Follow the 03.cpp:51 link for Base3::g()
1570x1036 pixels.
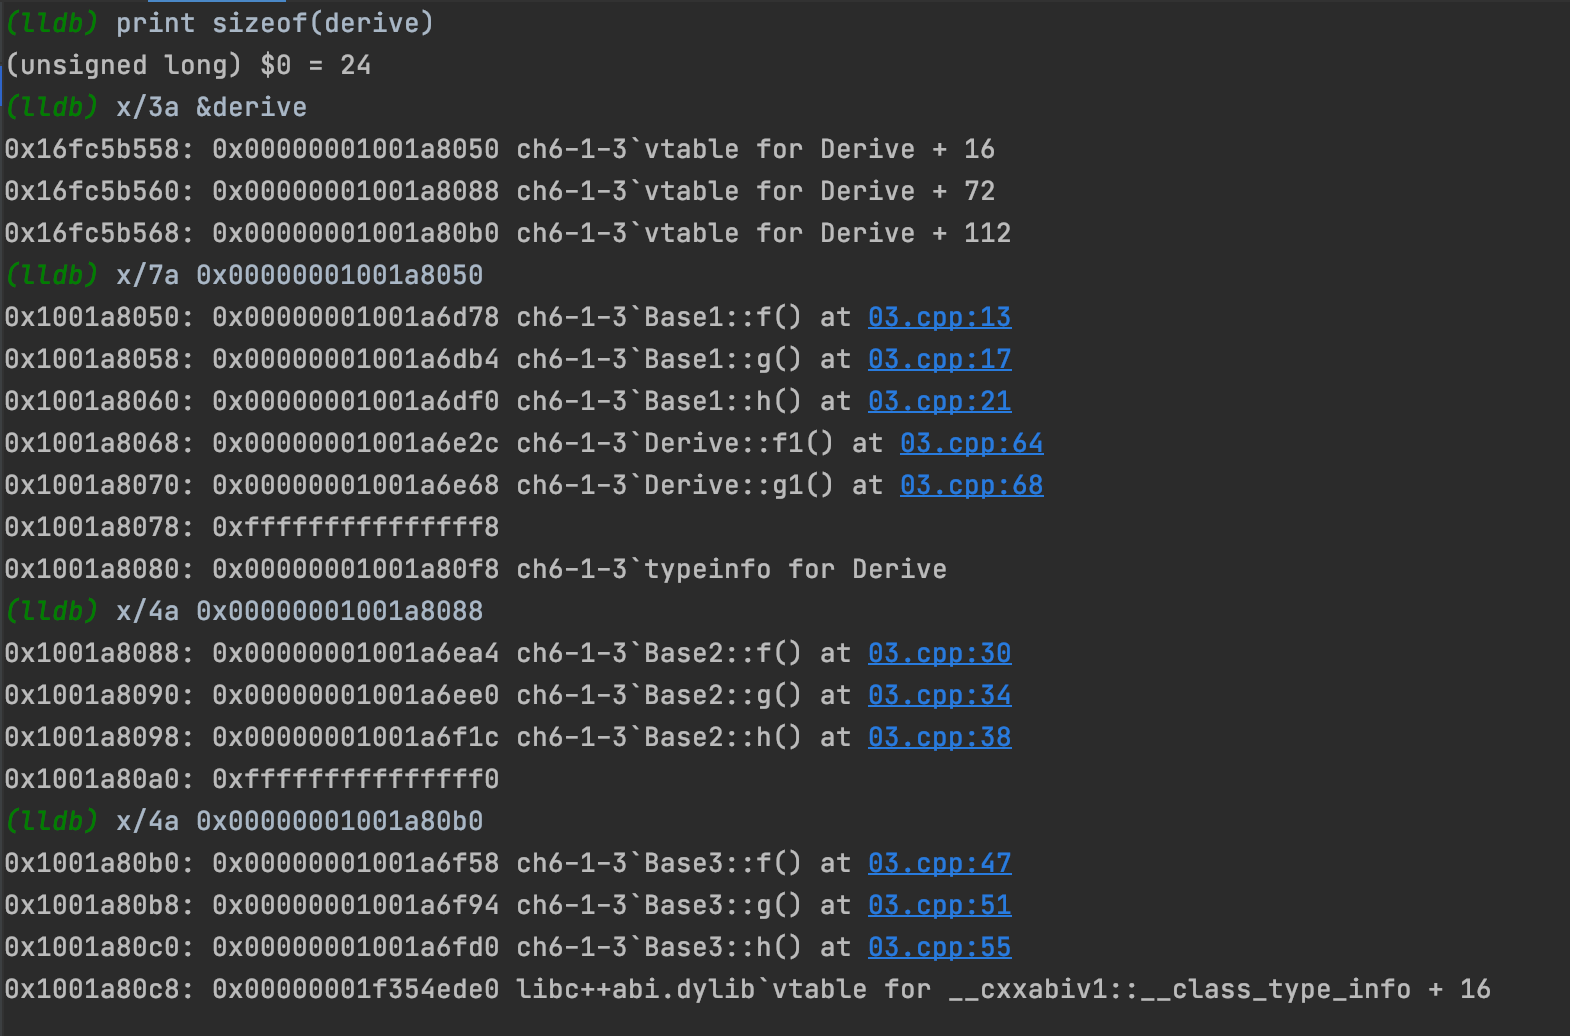point(939,905)
